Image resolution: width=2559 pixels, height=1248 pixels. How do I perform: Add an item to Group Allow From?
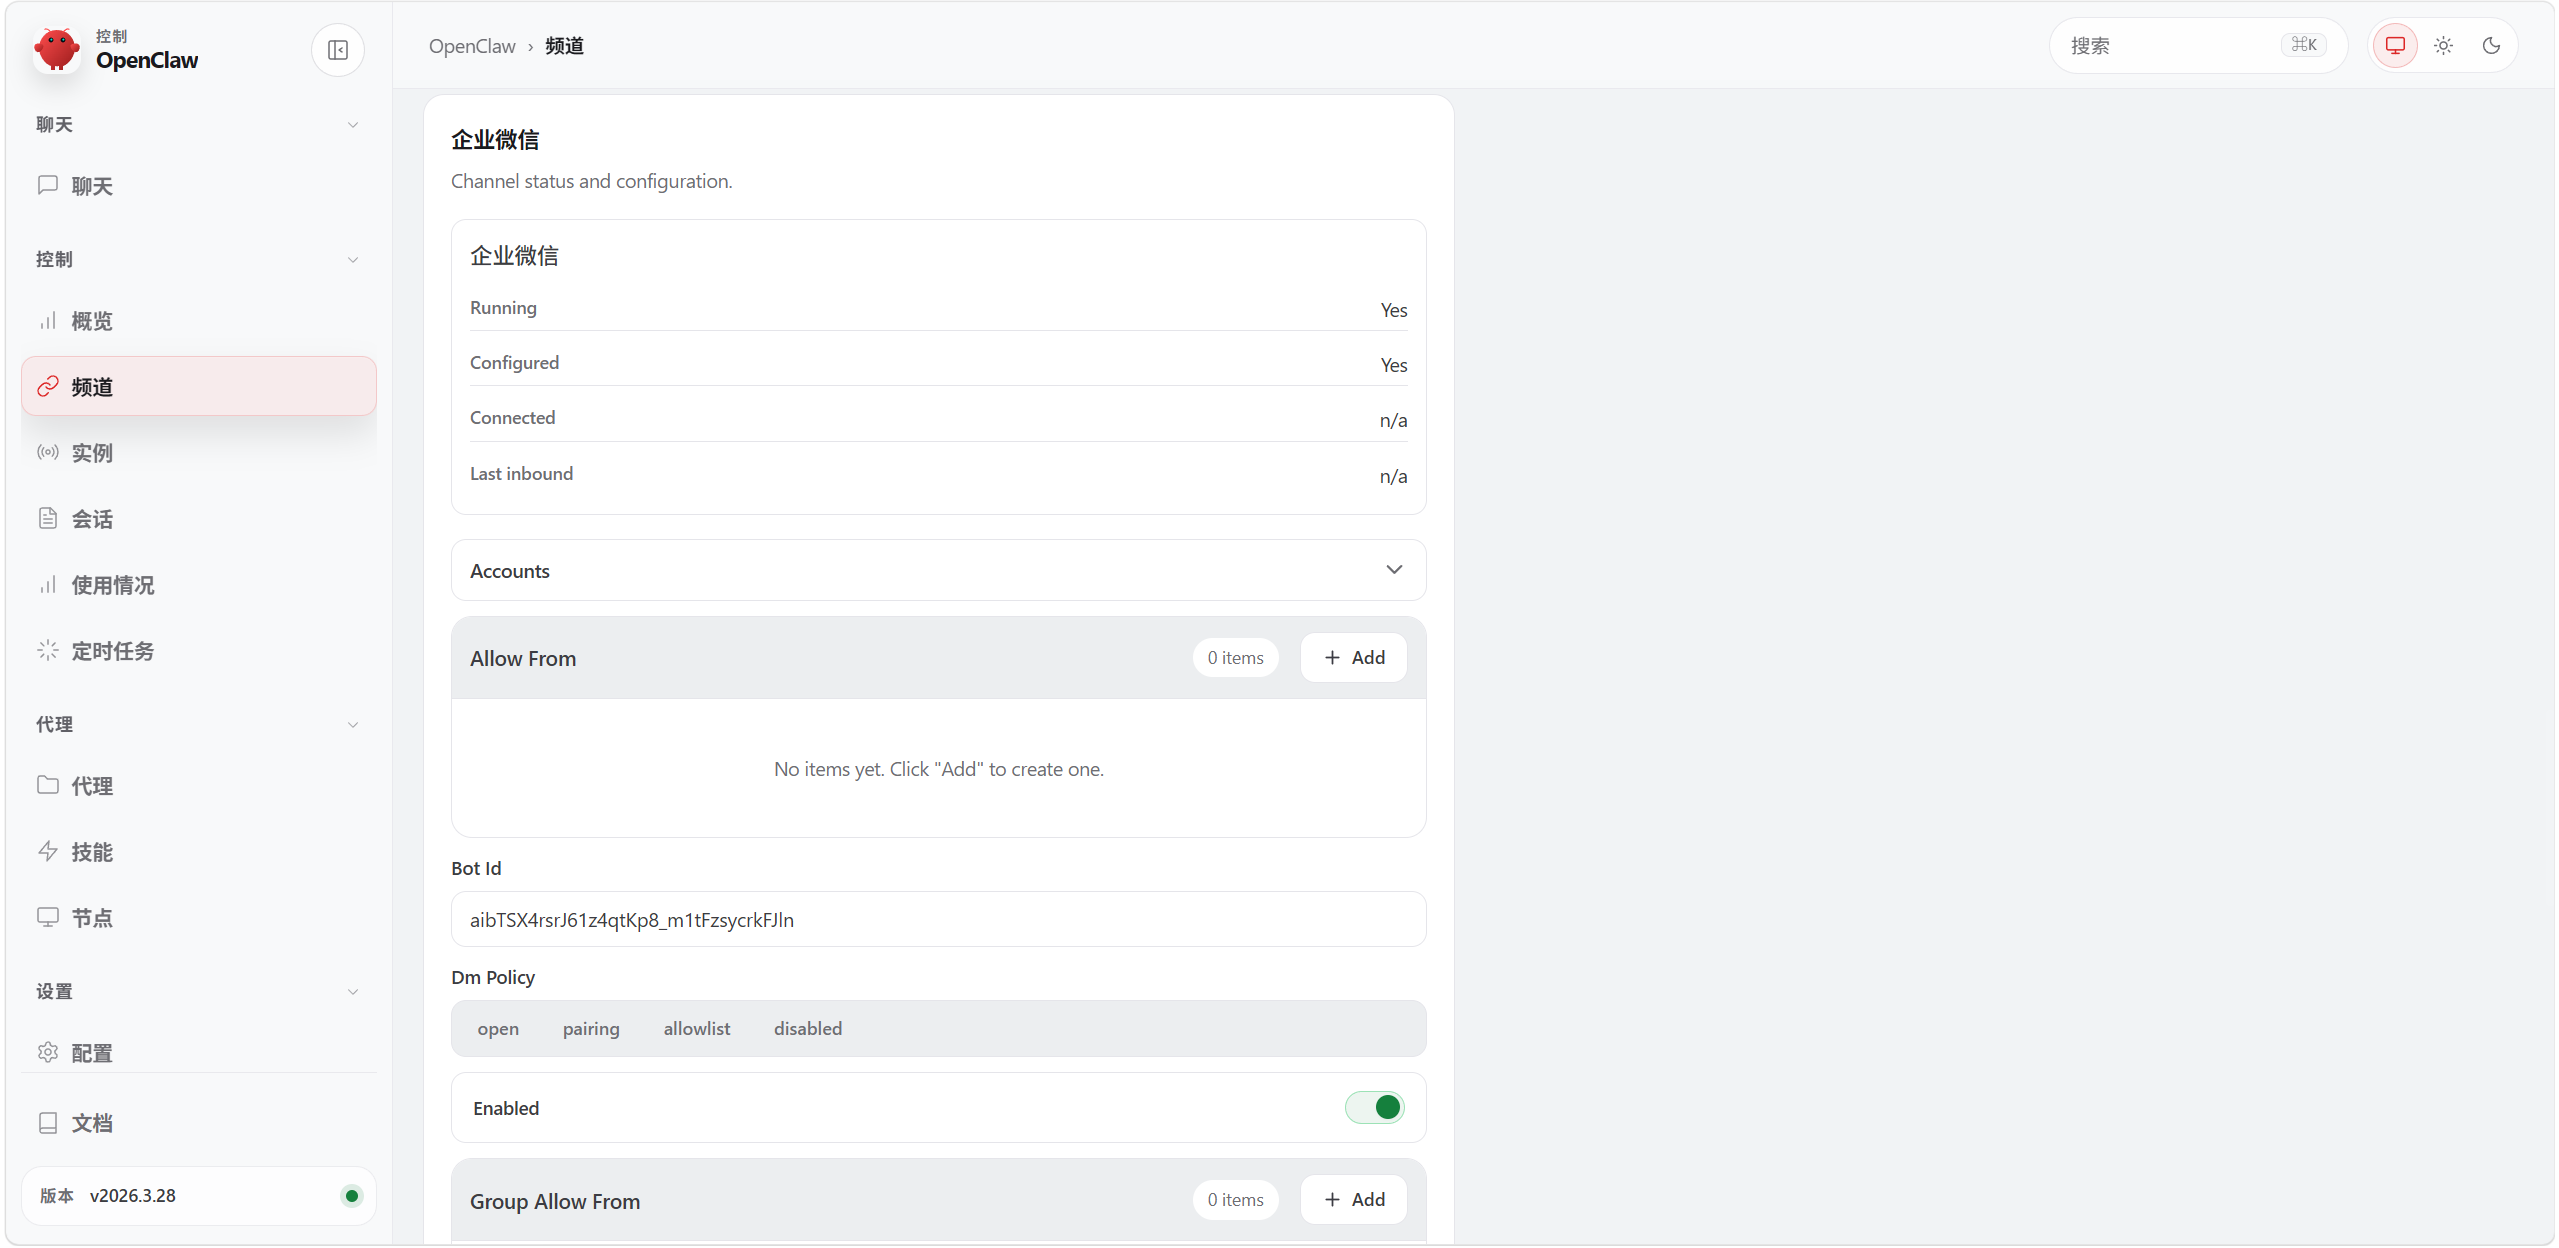(1353, 1200)
